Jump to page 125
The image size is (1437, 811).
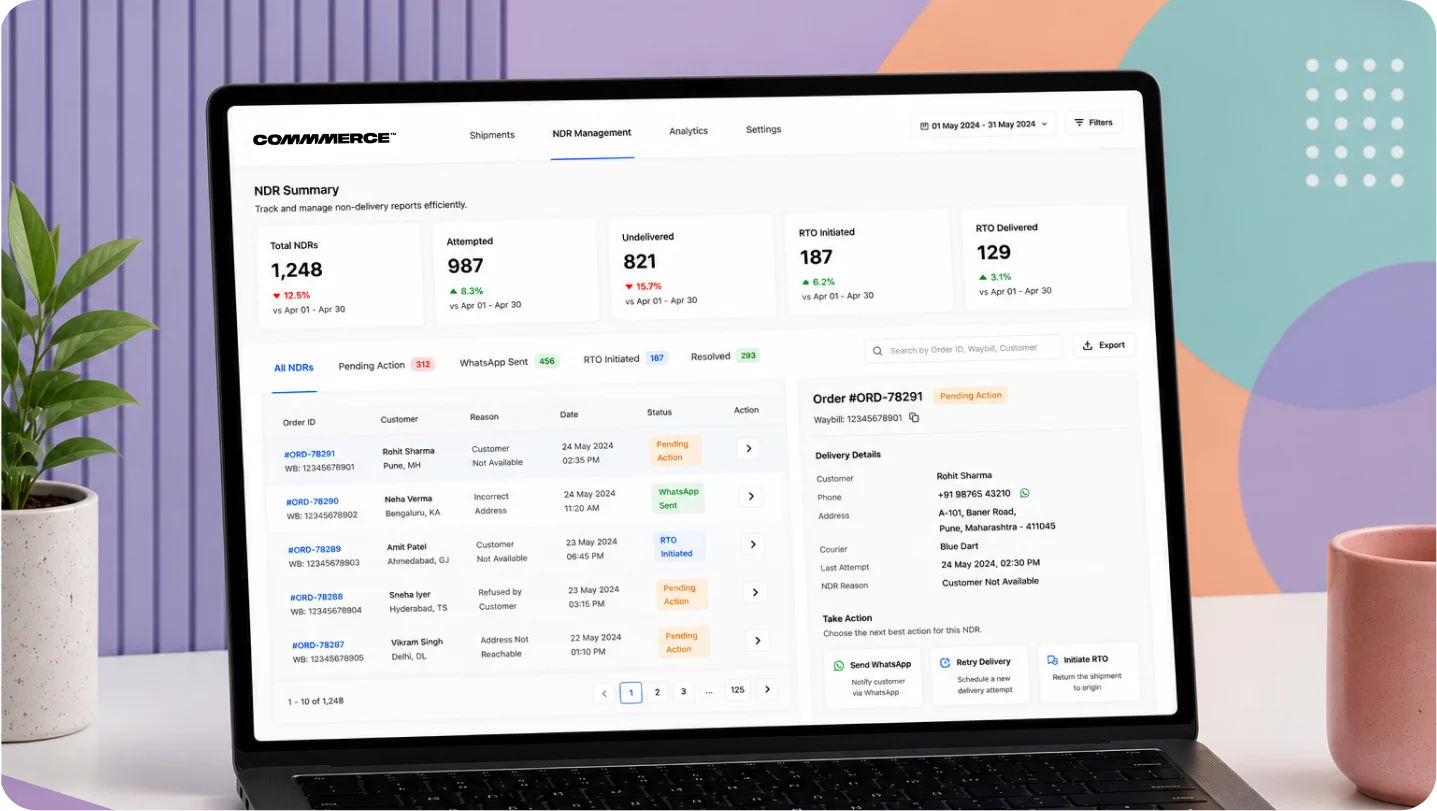(x=737, y=690)
